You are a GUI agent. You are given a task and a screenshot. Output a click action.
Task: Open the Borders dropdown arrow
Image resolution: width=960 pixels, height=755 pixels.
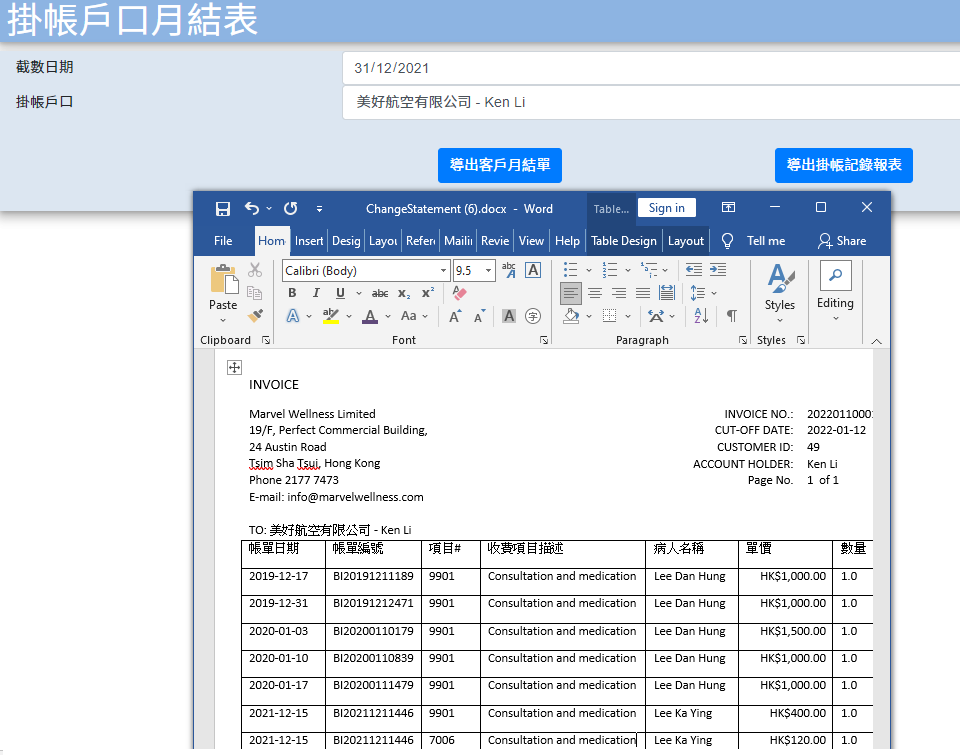click(628, 317)
